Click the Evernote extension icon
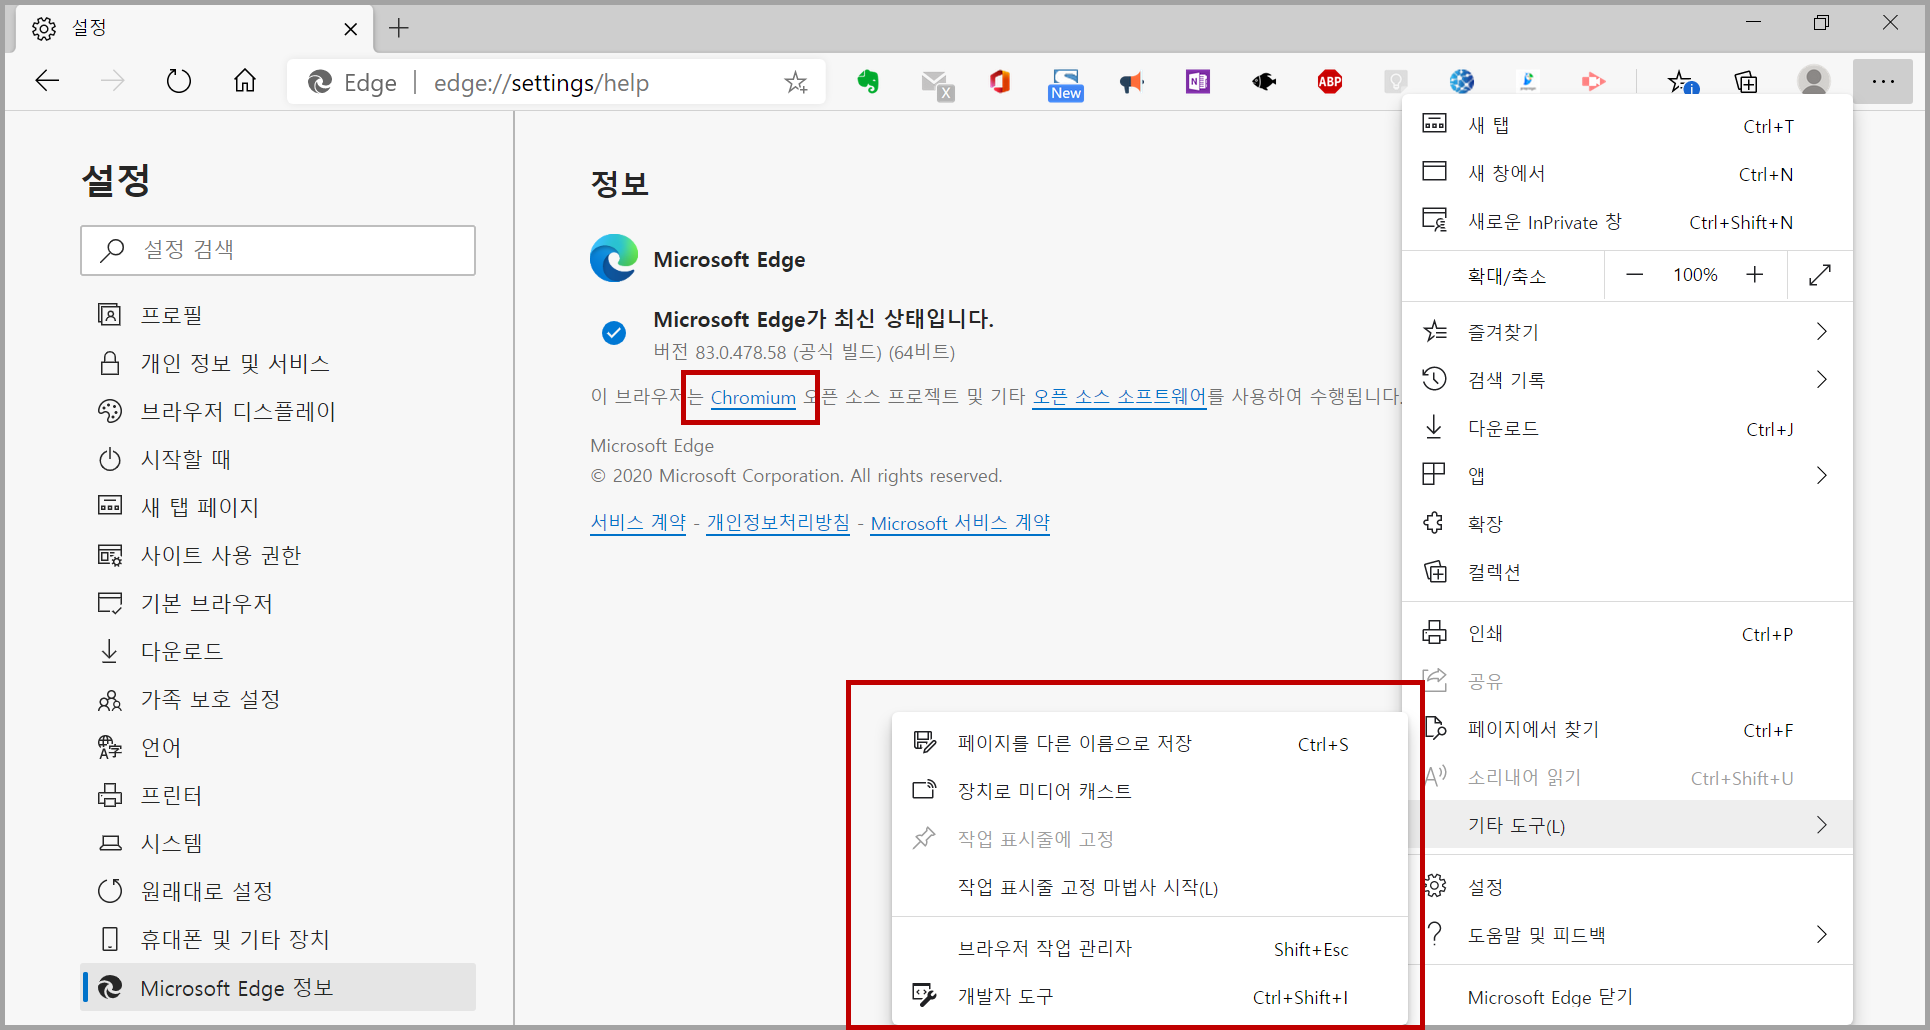Screen dimensions: 1930x1030 click(x=868, y=82)
